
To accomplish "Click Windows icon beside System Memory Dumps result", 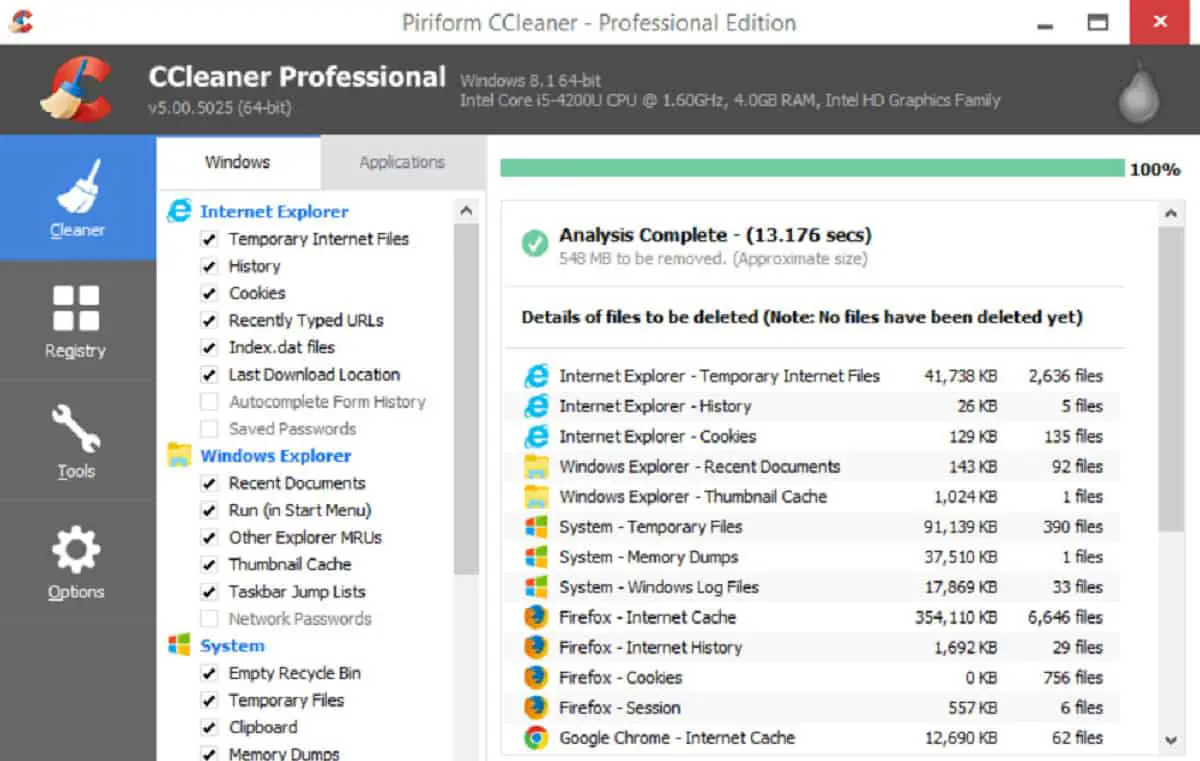I will click(537, 557).
